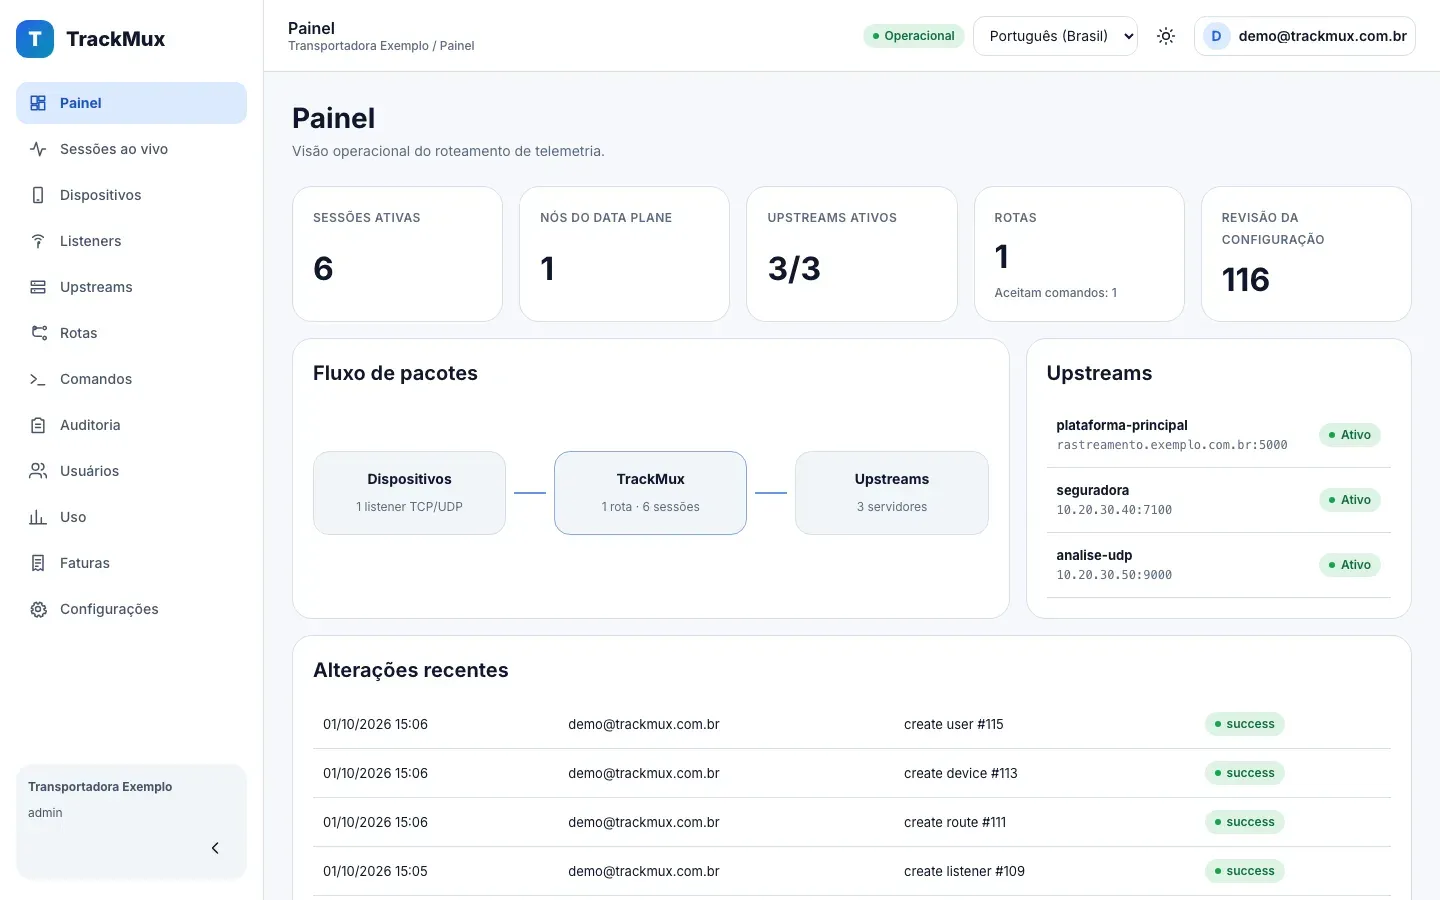Open the Painel menu item
This screenshot has width=1440, height=900.
(131, 103)
